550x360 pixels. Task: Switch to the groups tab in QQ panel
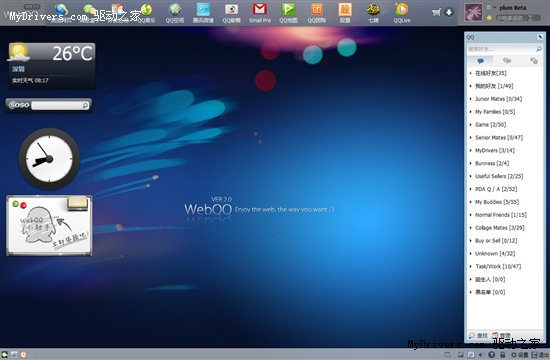coord(507,61)
